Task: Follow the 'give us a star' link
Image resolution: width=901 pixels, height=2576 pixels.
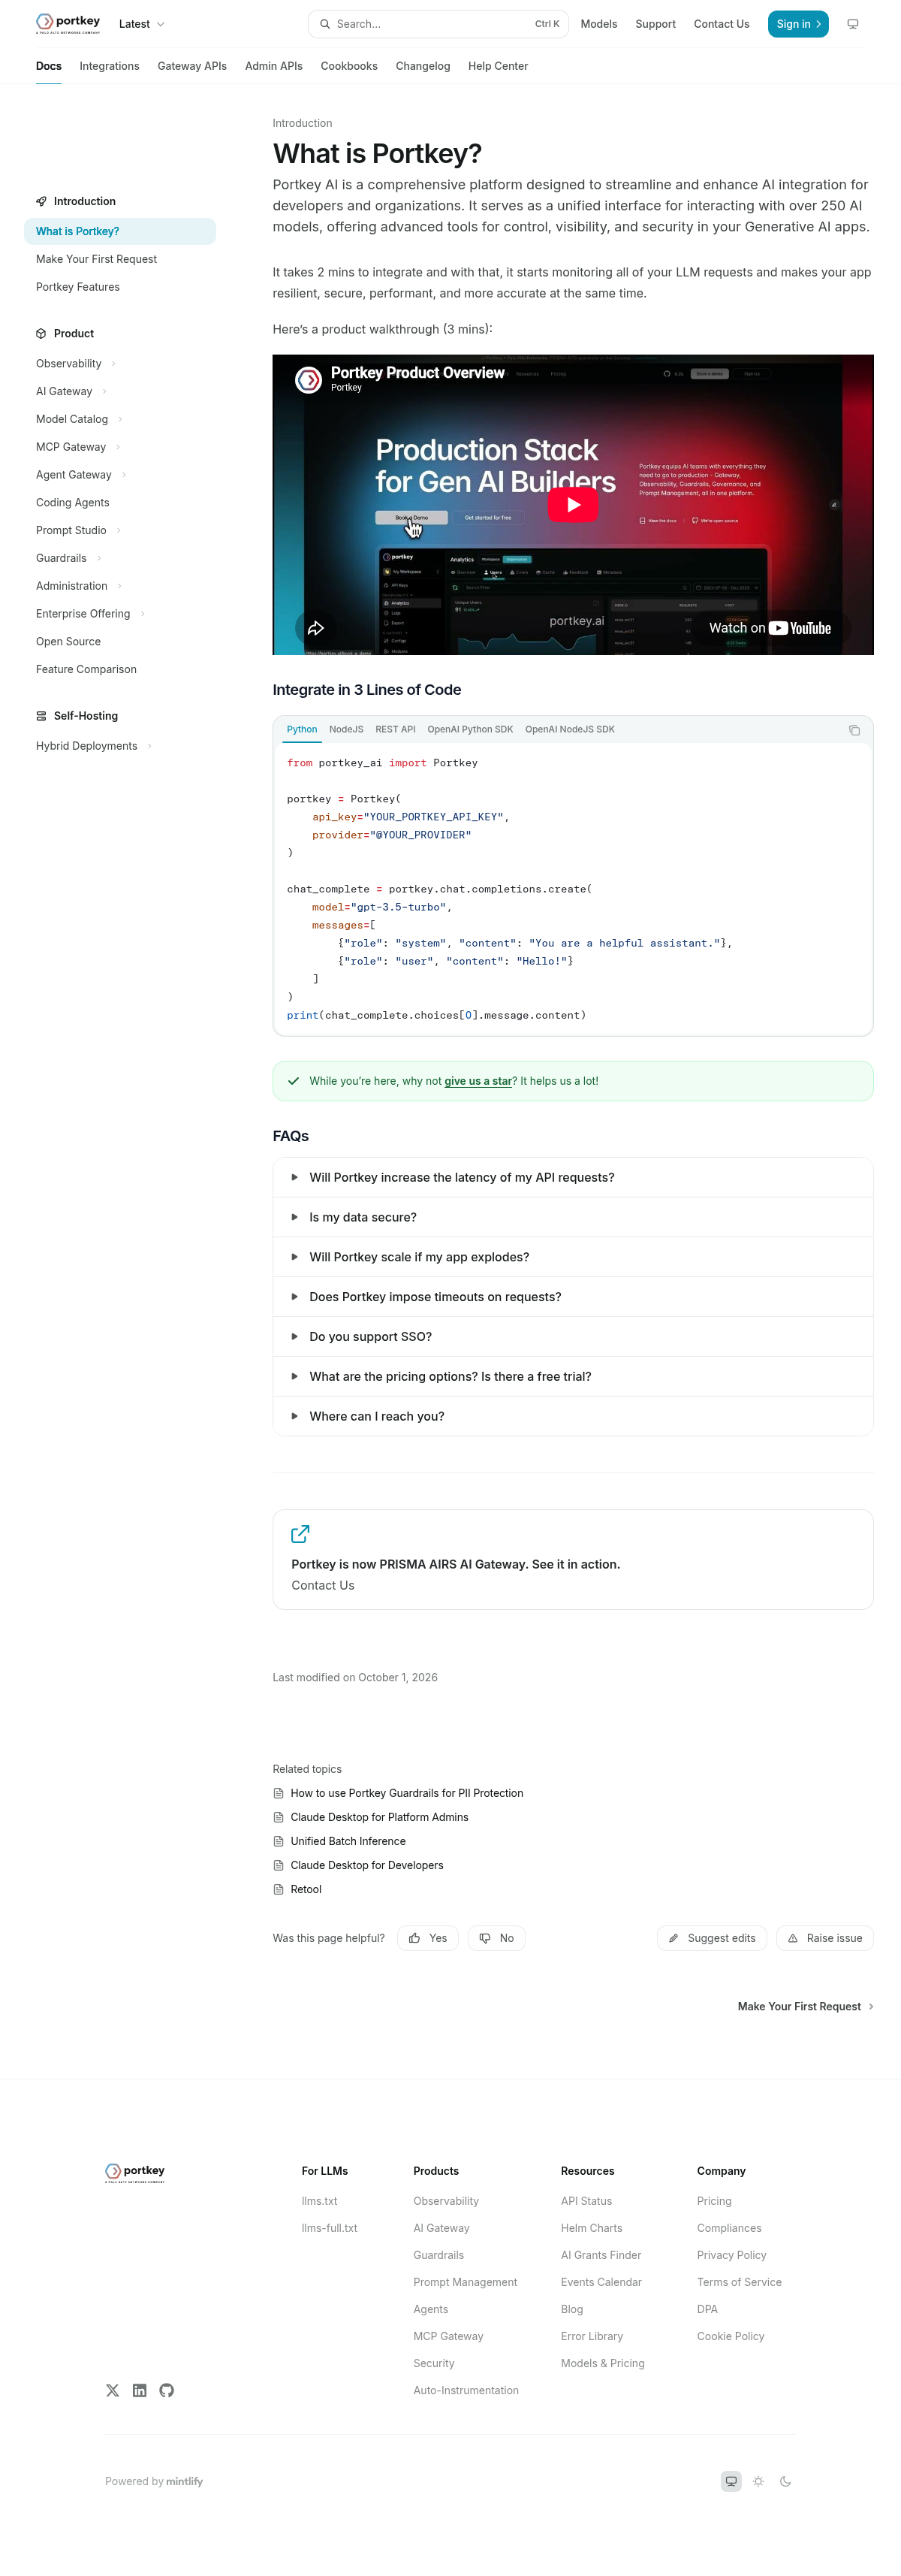Action: pyautogui.click(x=478, y=1081)
